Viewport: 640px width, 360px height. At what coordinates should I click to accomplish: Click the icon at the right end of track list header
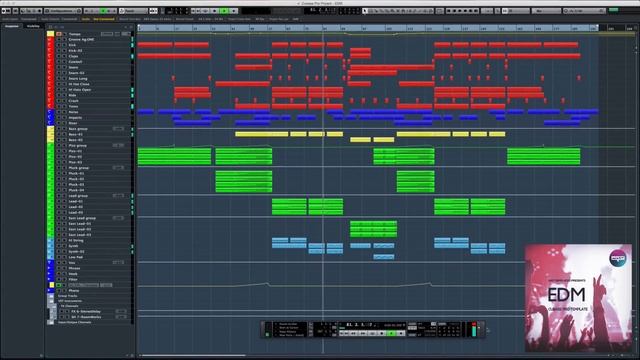click(131, 27)
